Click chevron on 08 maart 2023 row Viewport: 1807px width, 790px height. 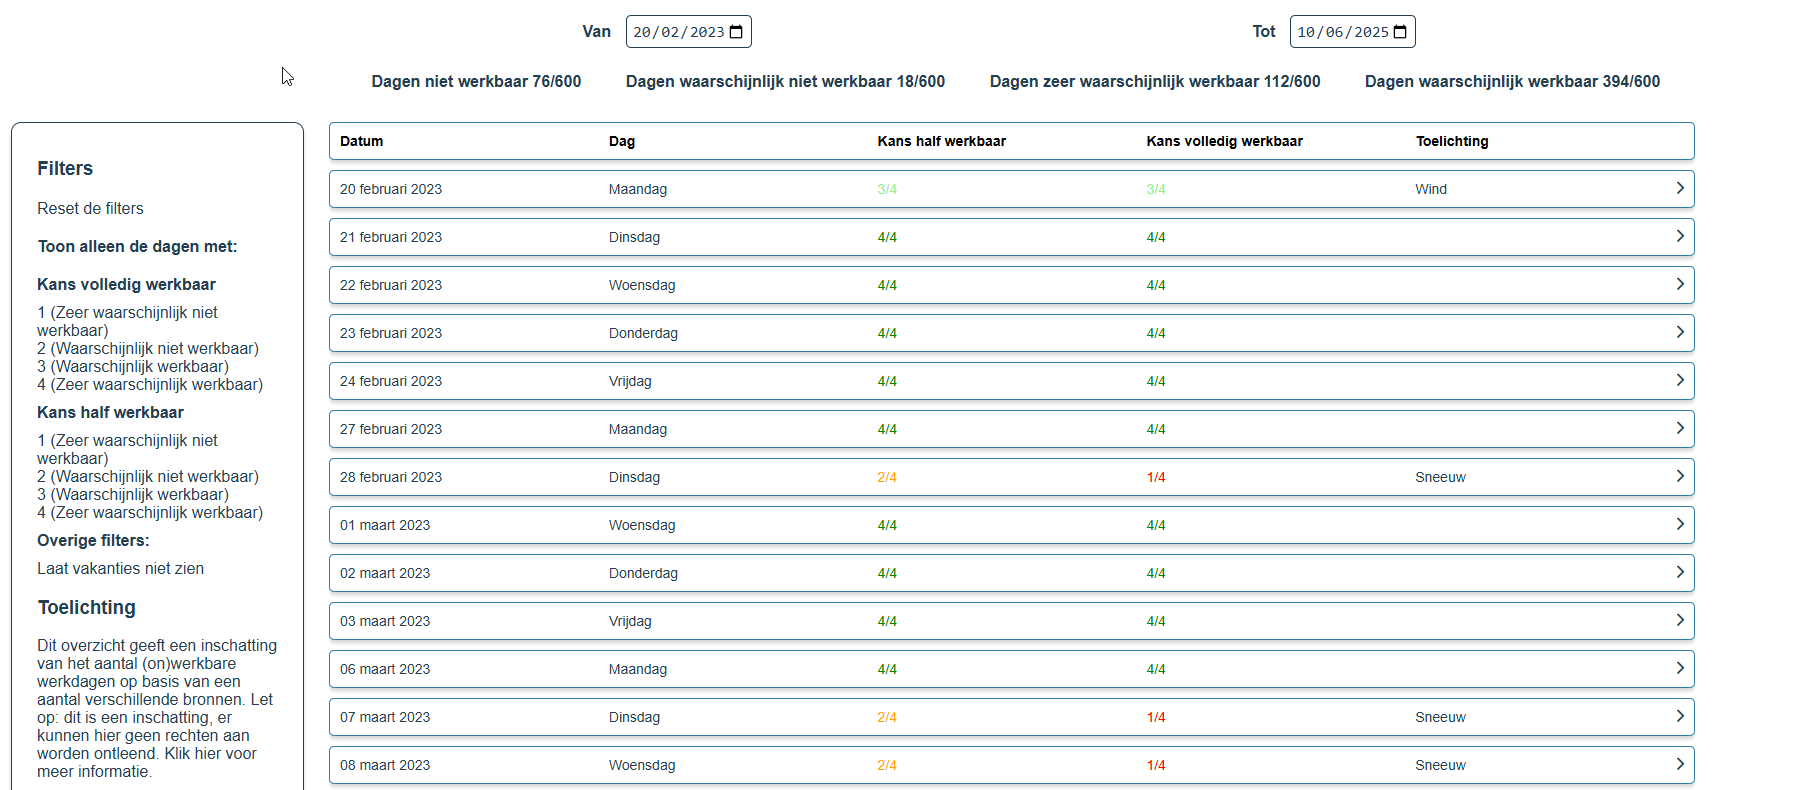1679,764
